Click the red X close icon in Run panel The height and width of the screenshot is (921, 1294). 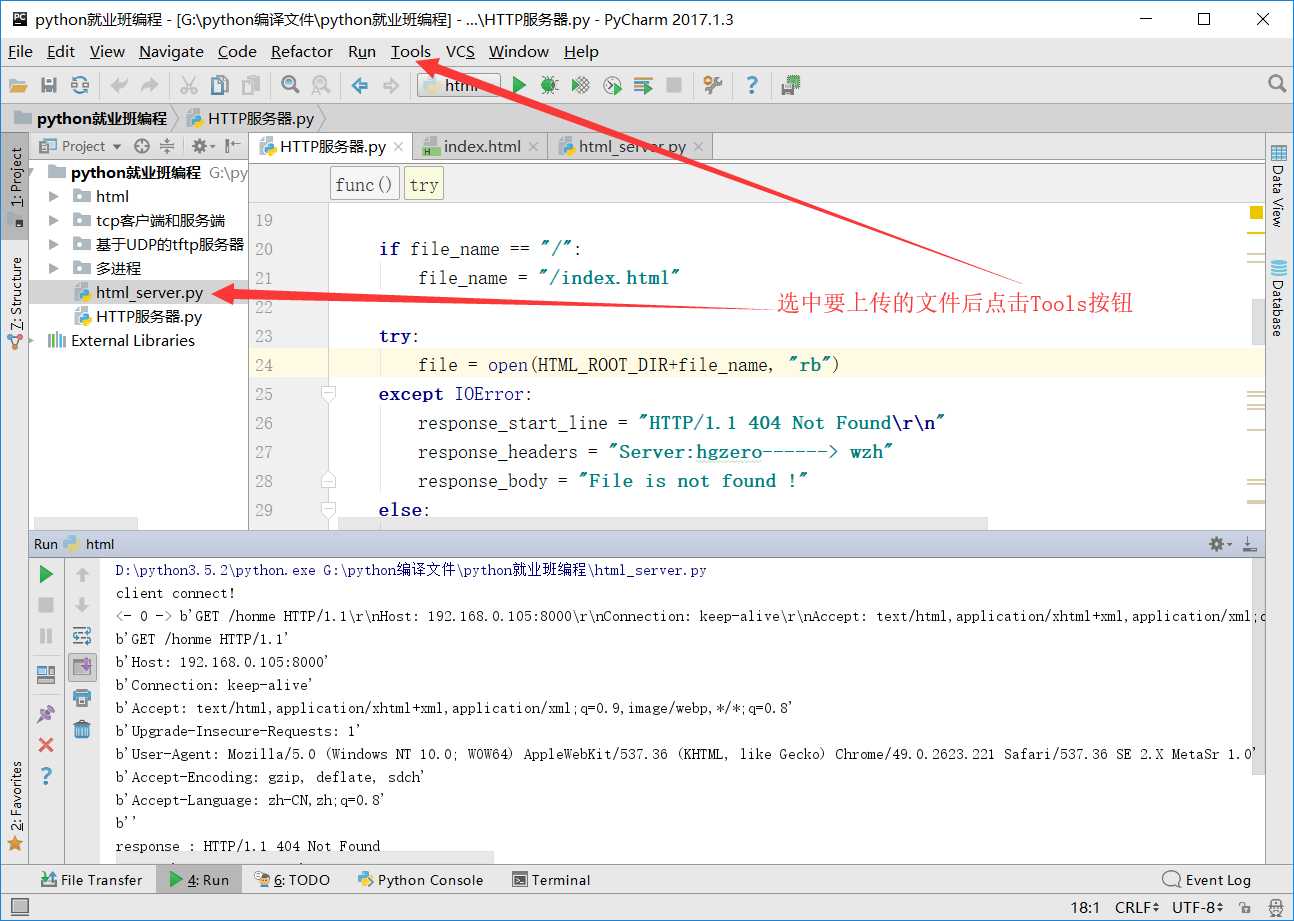[x=46, y=745]
